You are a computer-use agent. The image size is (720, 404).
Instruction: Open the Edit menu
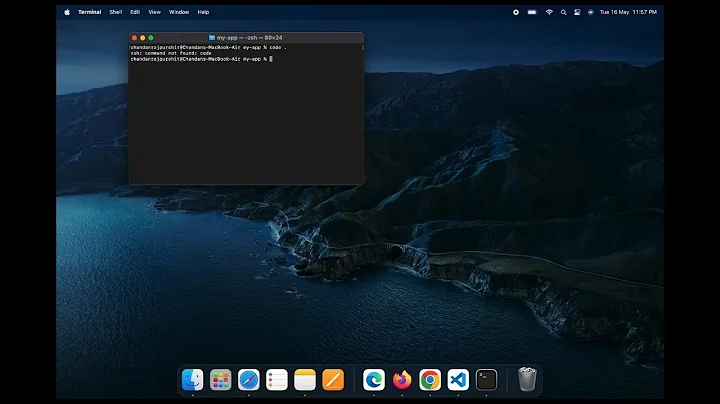point(135,12)
